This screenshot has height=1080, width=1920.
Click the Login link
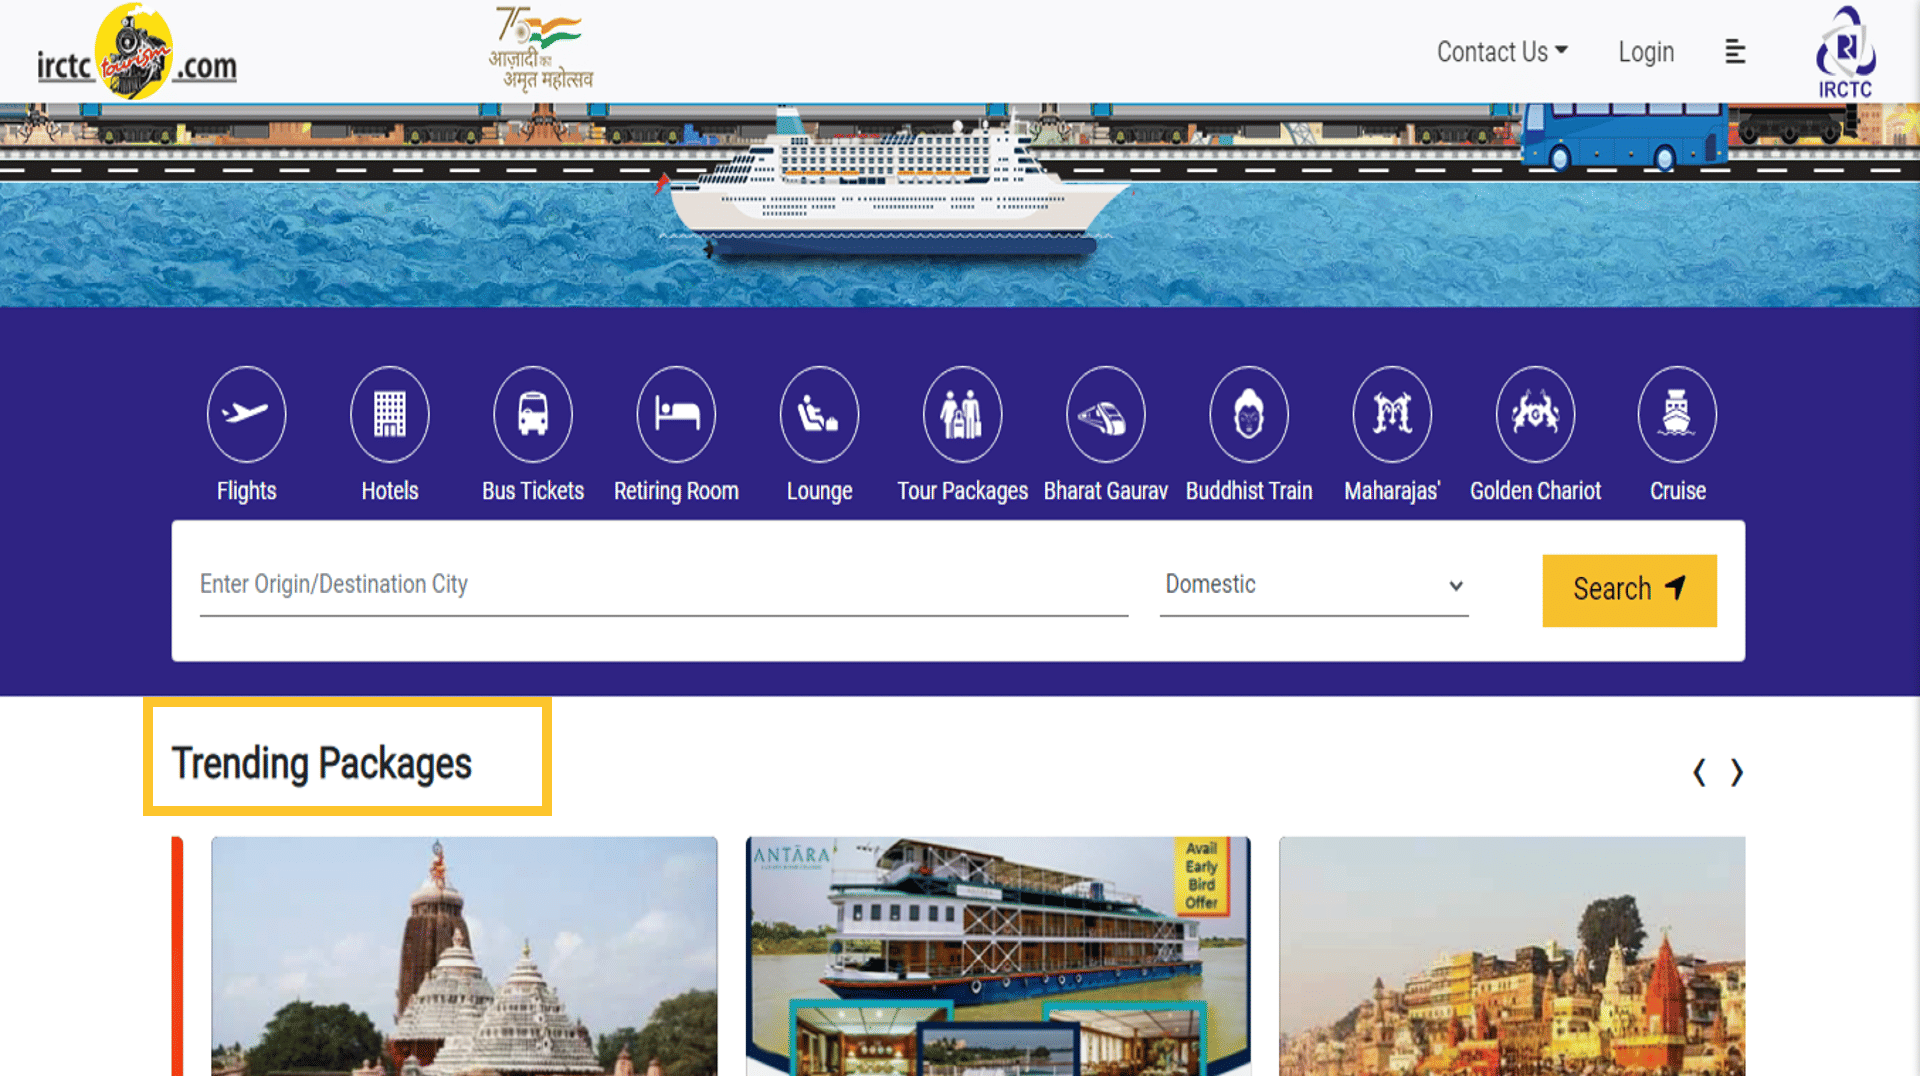pyautogui.click(x=1646, y=52)
